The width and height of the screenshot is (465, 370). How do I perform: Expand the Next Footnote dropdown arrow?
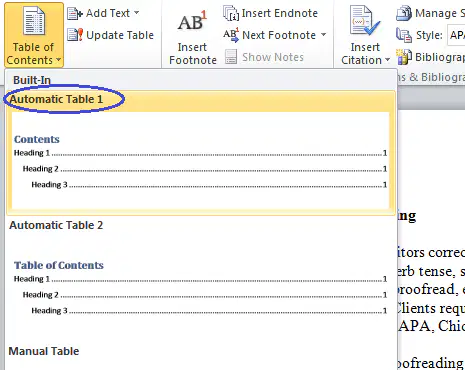(323, 35)
